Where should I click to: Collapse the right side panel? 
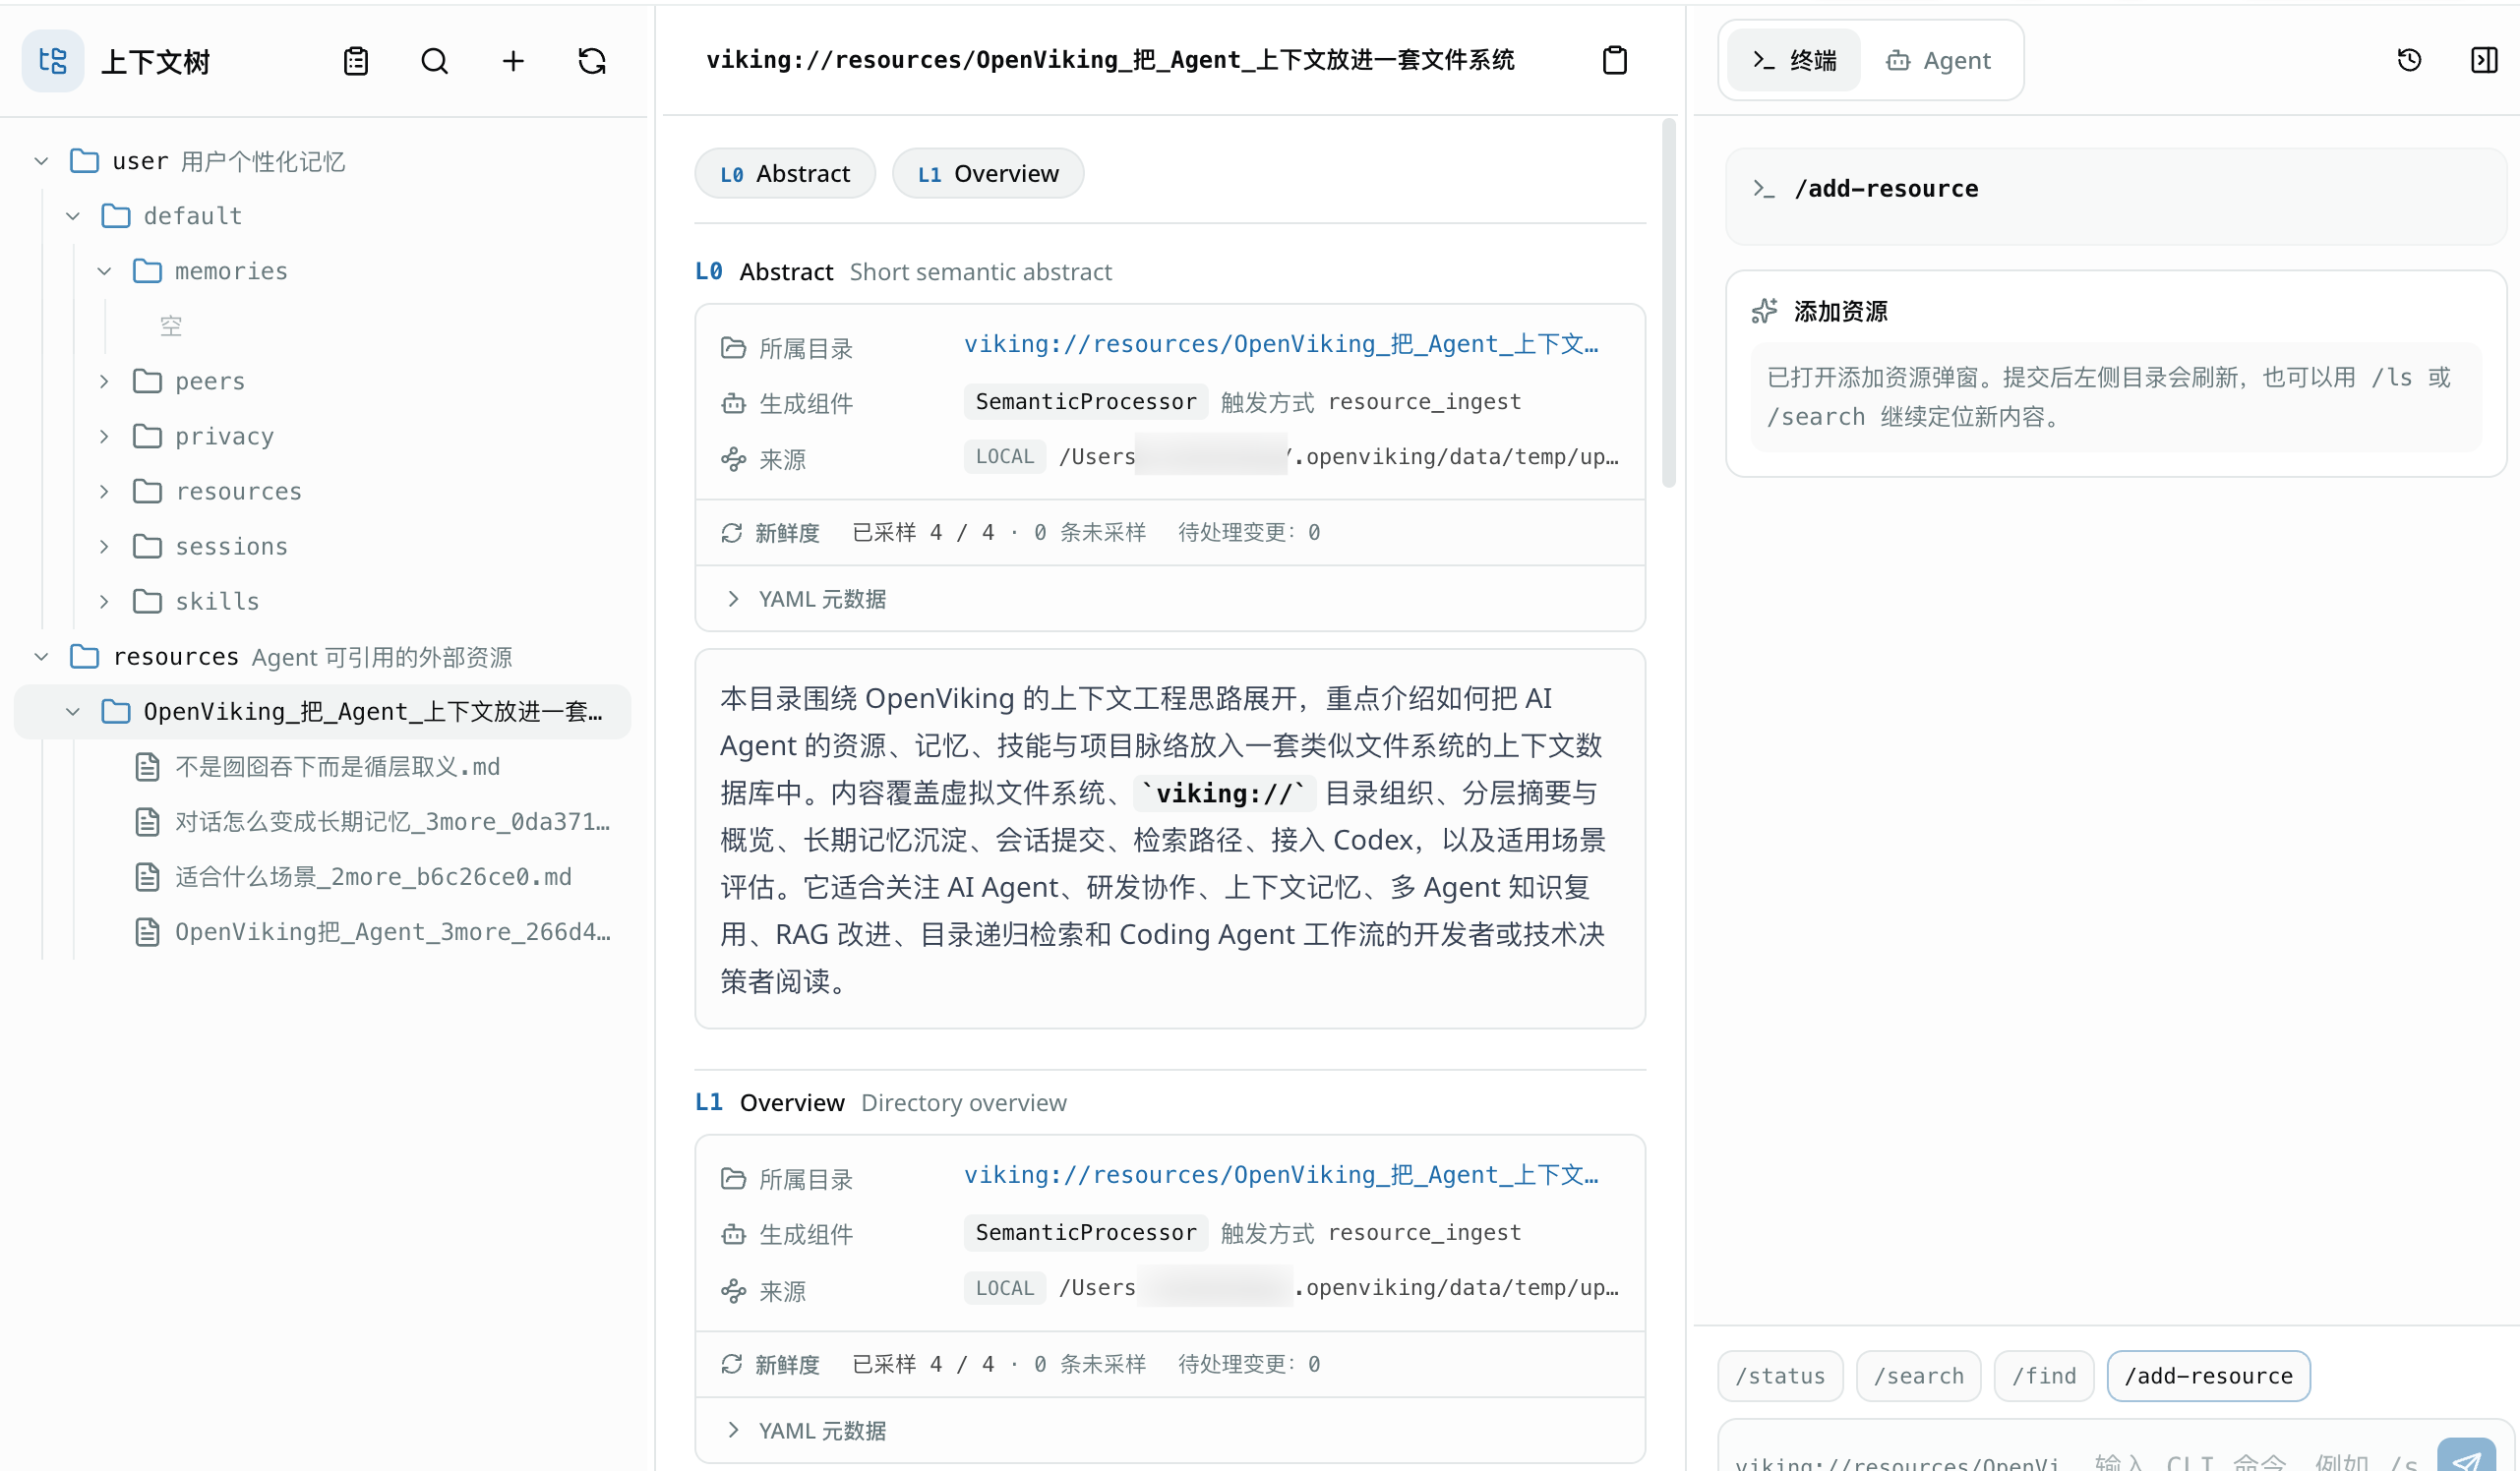pyautogui.click(x=2483, y=60)
